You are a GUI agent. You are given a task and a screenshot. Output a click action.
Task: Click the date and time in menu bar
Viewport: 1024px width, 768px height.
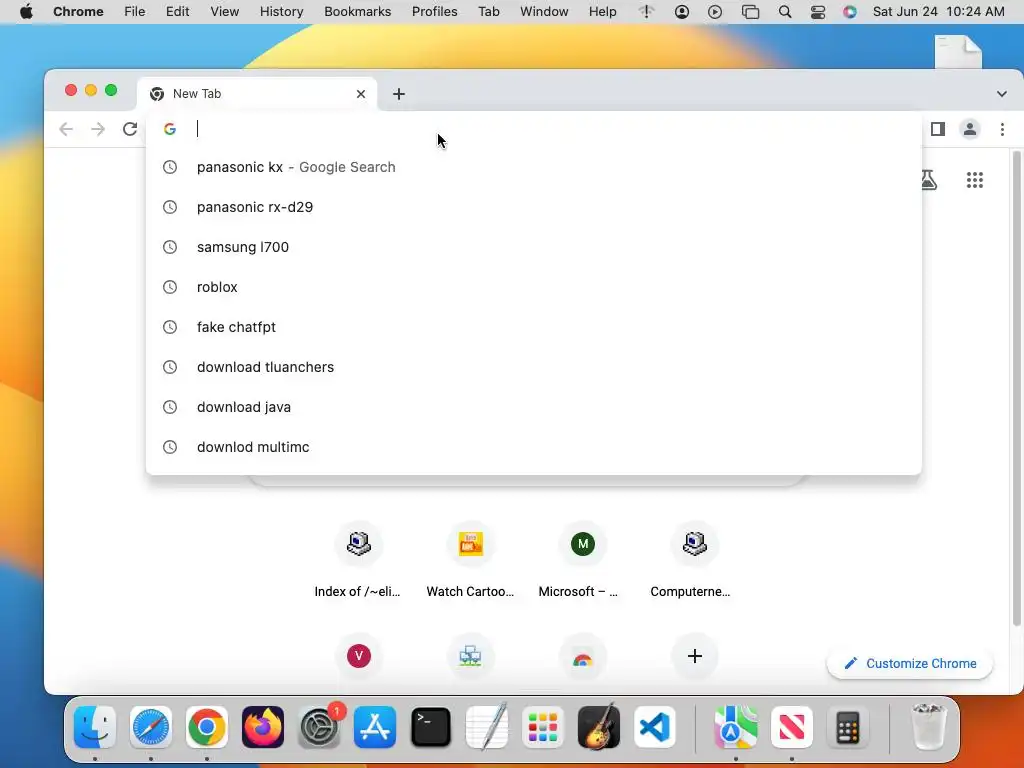click(x=938, y=12)
